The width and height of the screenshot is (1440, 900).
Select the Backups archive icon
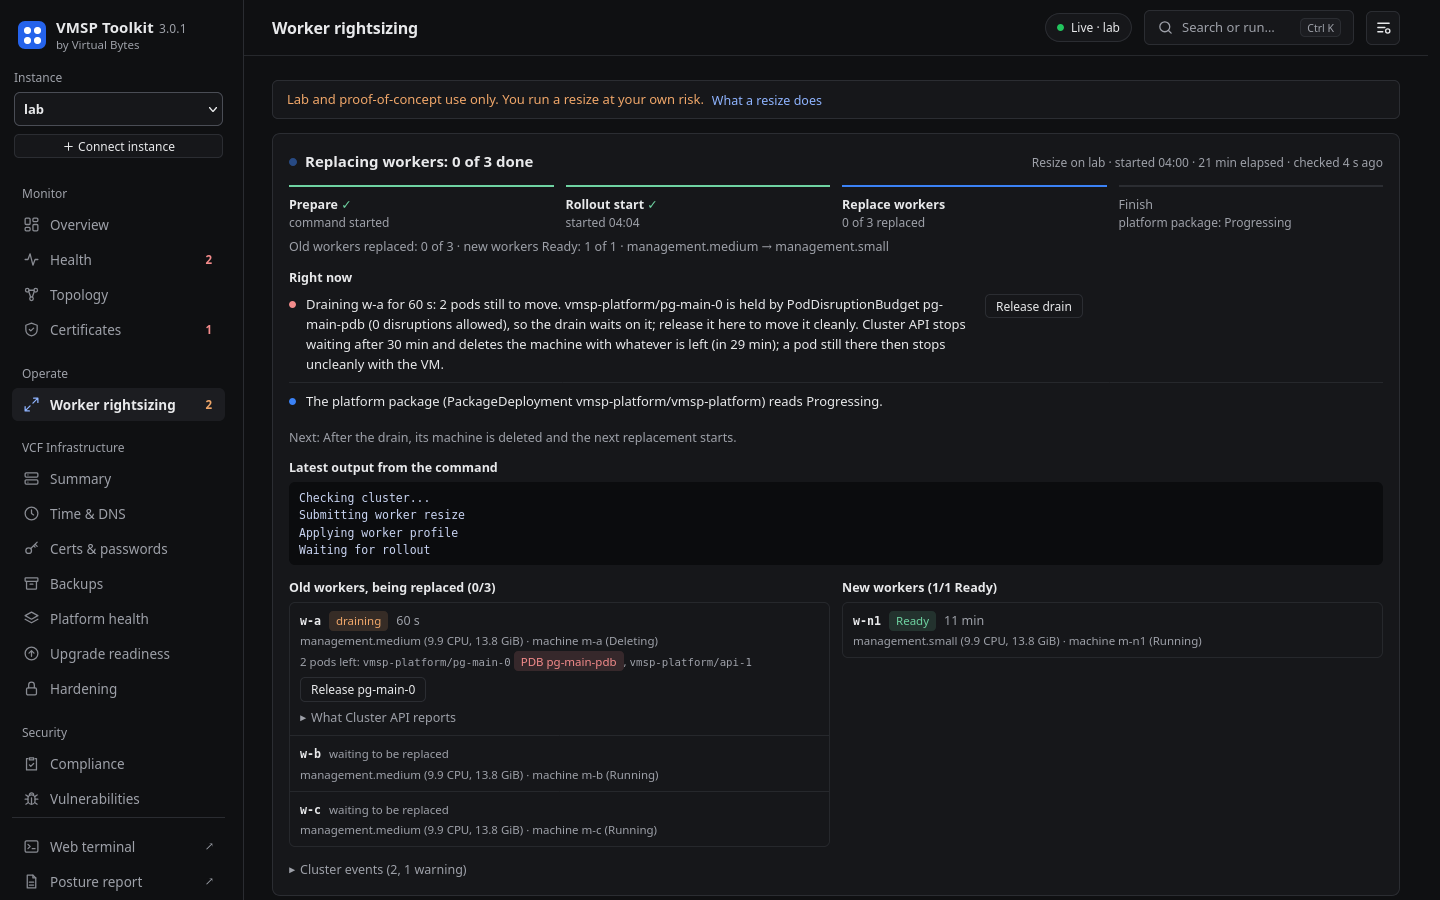(x=32, y=584)
